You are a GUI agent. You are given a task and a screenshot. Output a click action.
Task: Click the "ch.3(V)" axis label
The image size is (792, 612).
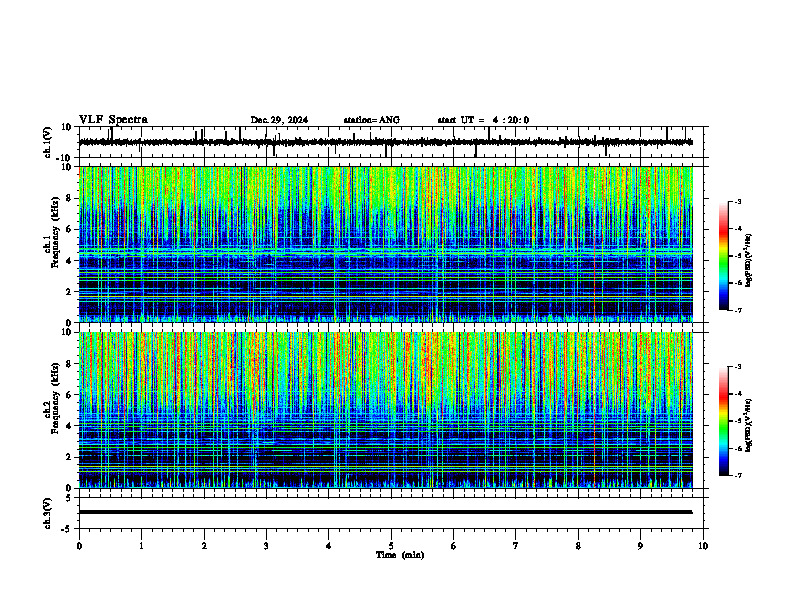click(48, 514)
